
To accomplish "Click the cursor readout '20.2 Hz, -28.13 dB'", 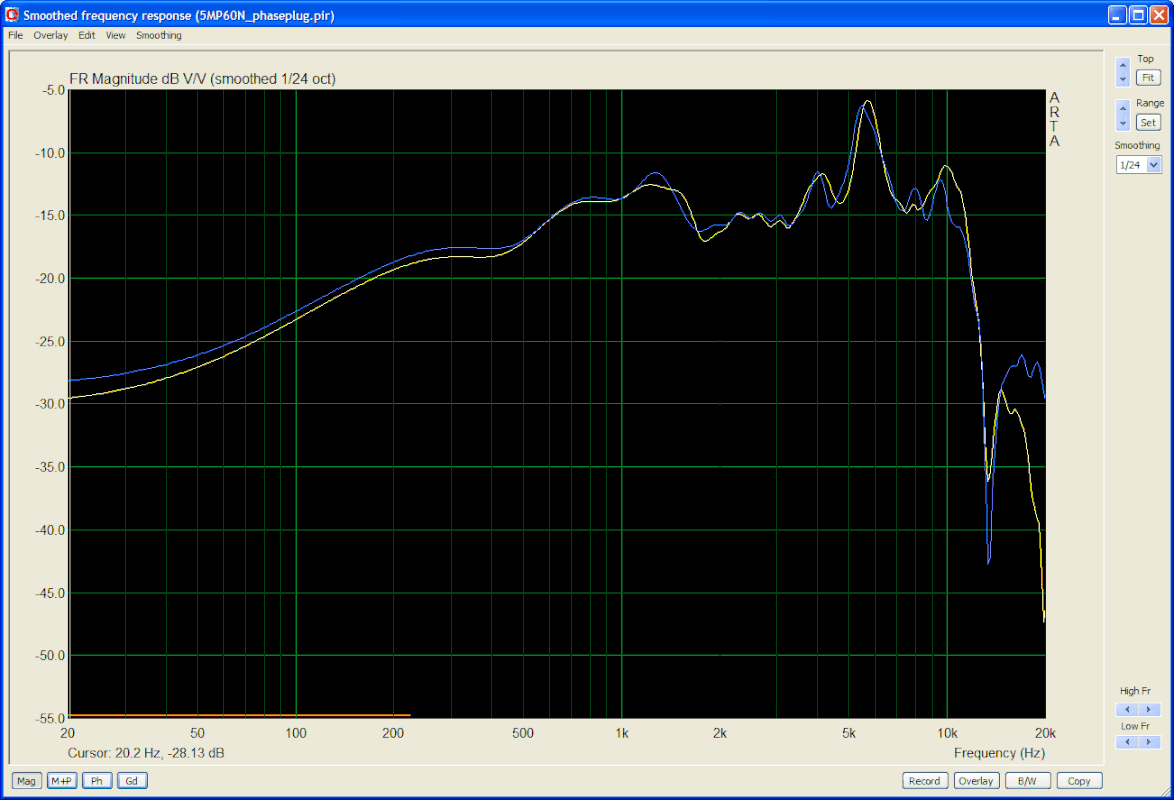I will click(170, 753).
